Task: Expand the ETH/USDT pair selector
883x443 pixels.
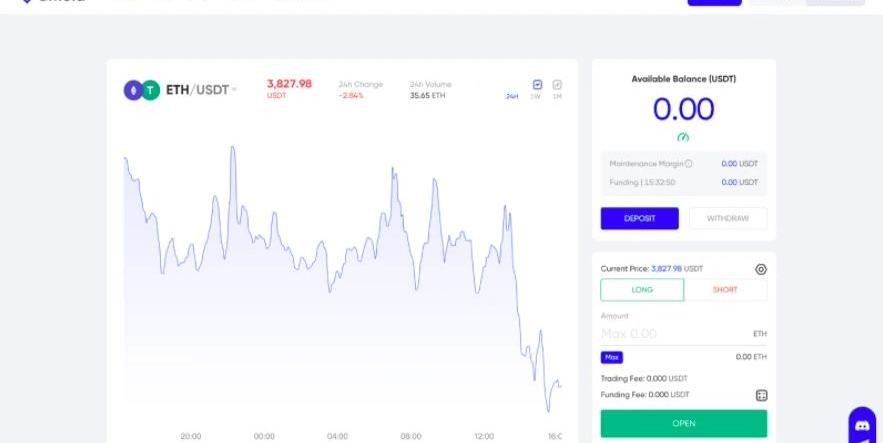Action: click(201, 90)
